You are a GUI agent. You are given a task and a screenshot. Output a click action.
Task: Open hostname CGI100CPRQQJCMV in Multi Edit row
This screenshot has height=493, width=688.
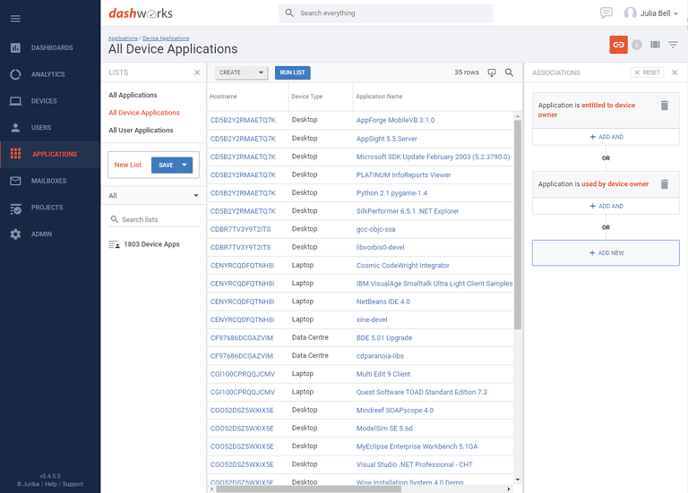[242, 374]
